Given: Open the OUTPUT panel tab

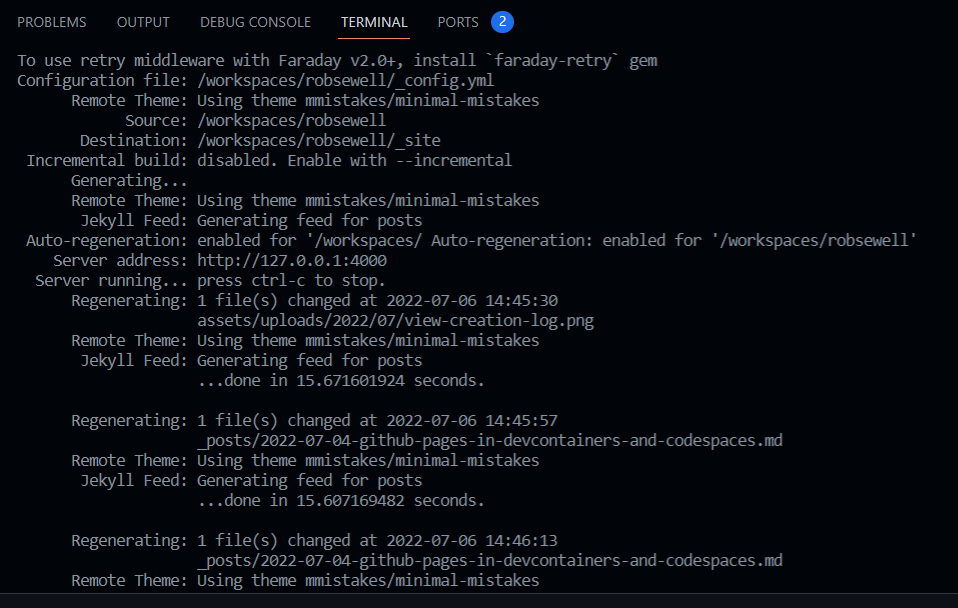Looking at the screenshot, I should pos(143,22).
